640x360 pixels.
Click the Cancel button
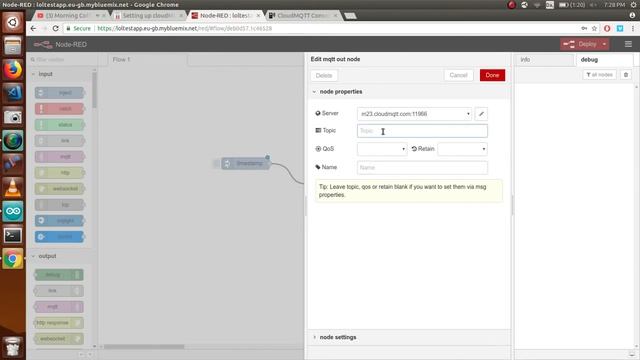pyautogui.click(x=458, y=75)
